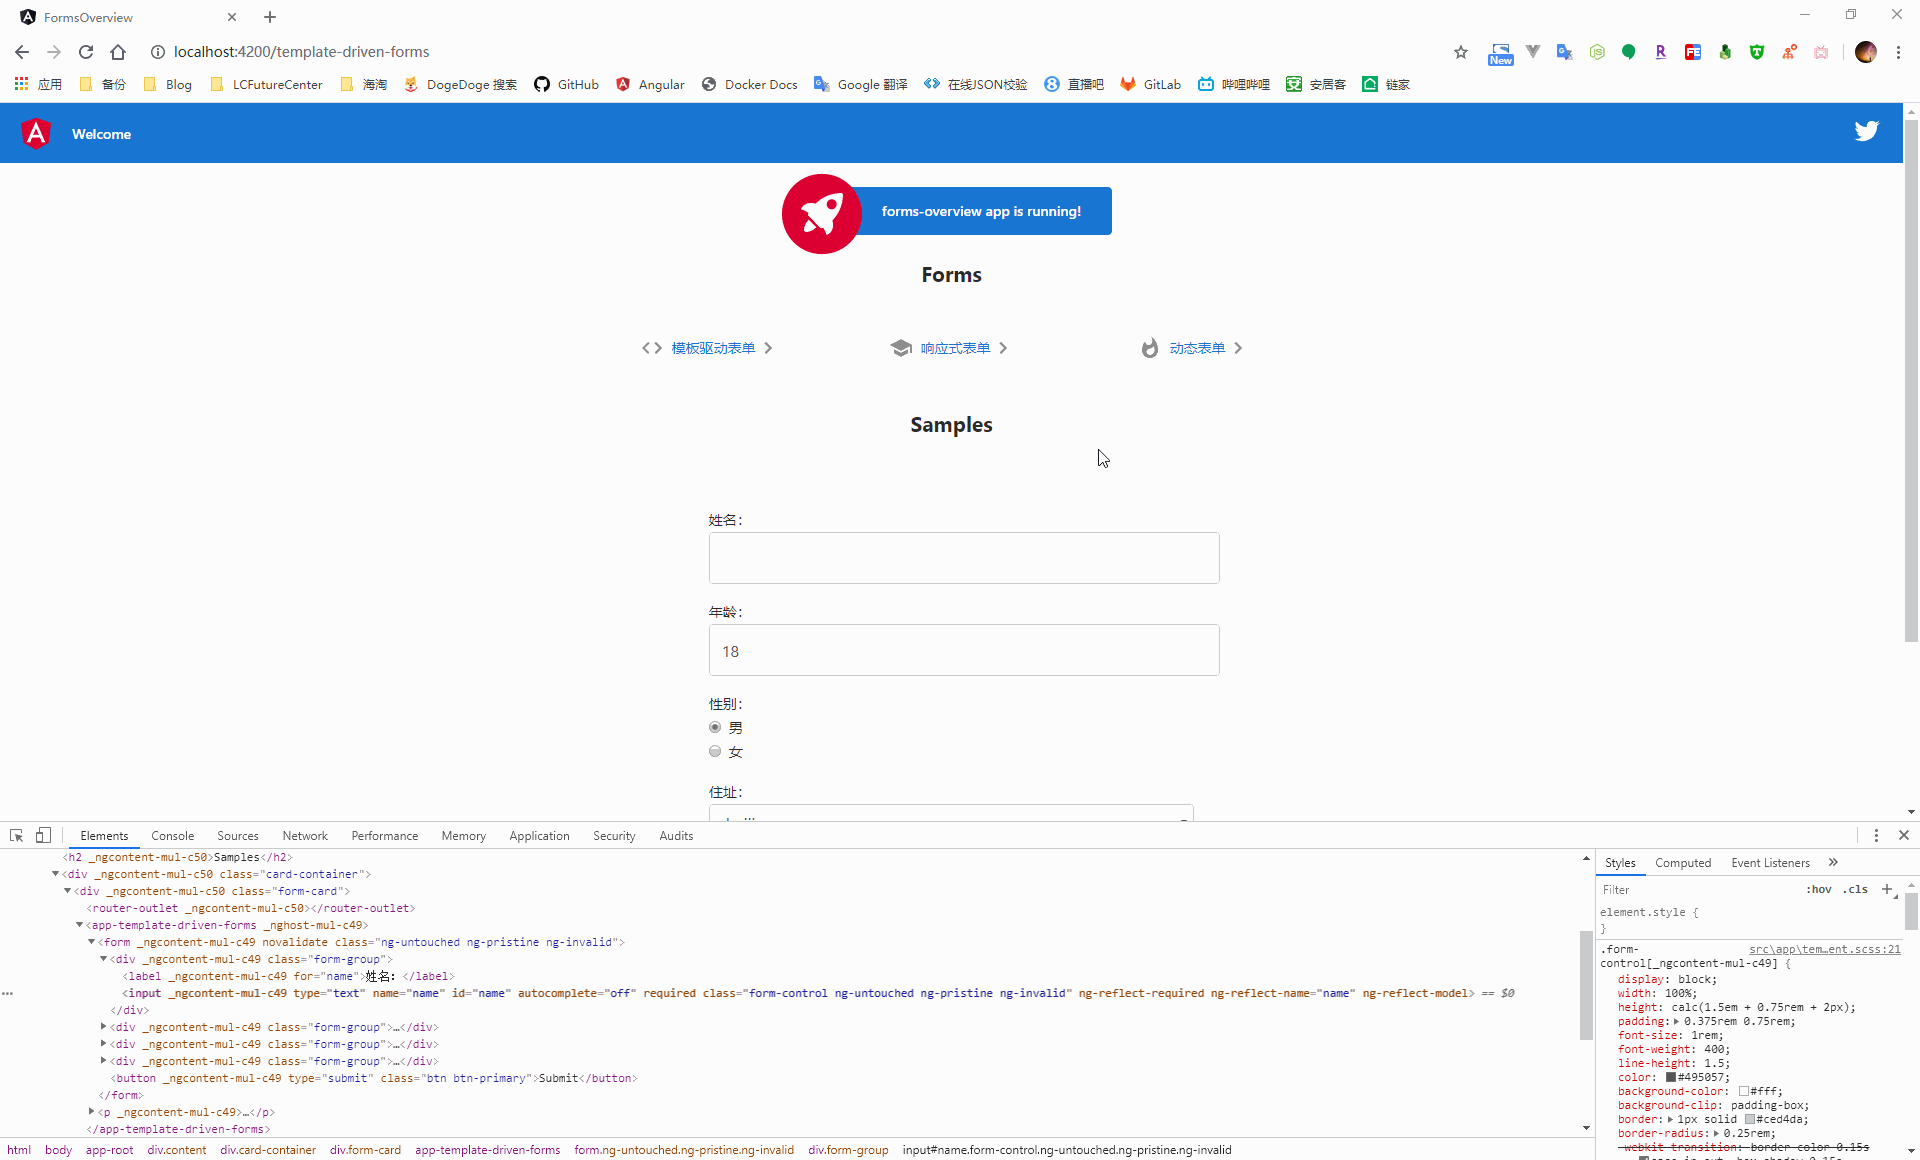Select the 女 radio button
This screenshot has height=1160, width=1920.
pos(715,751)
